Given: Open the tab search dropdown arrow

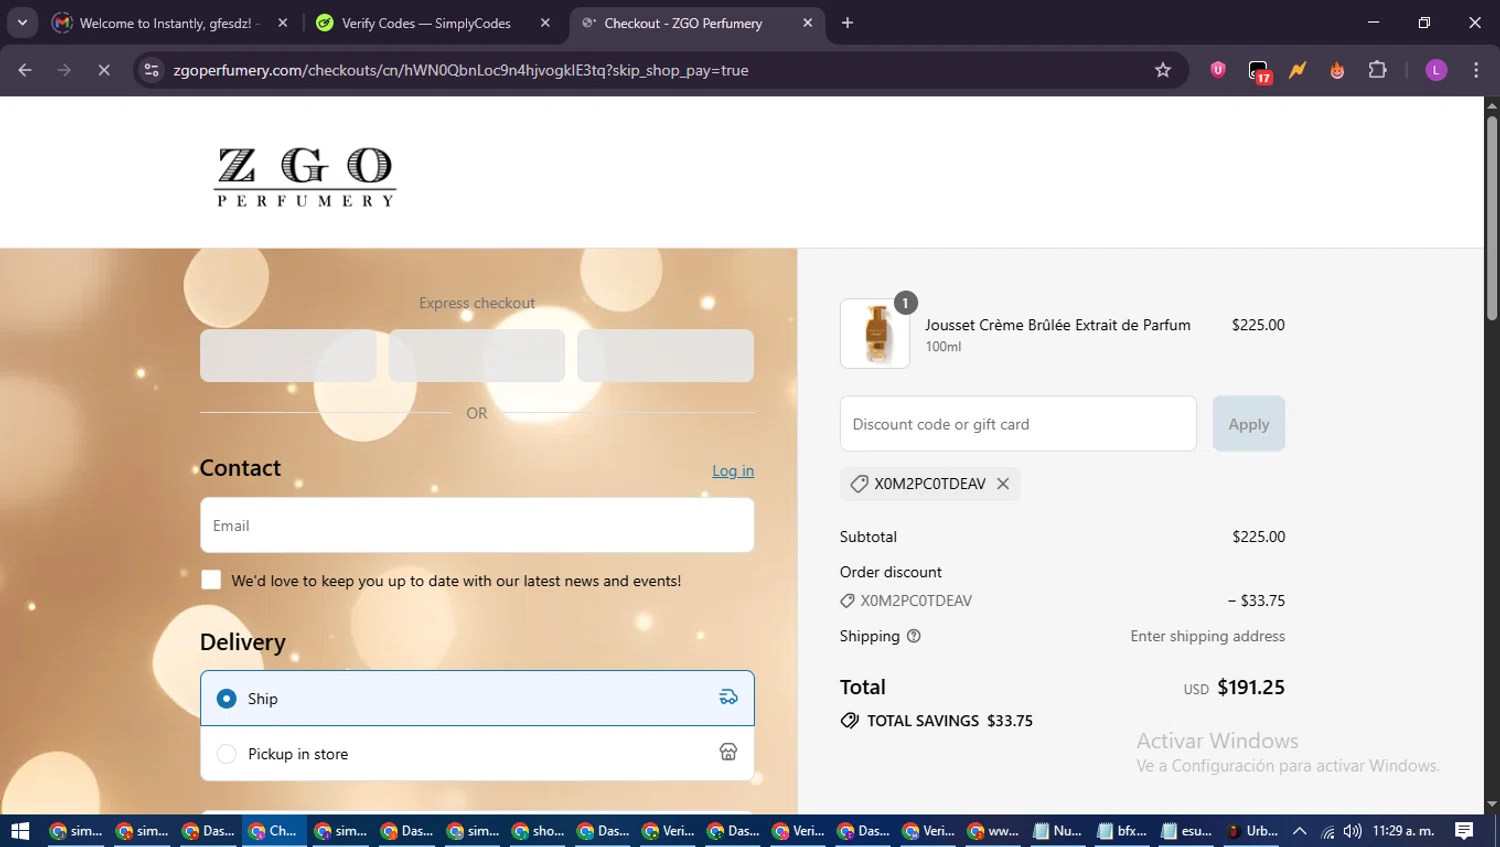Looking at the screenshot, I should (22, 22).
